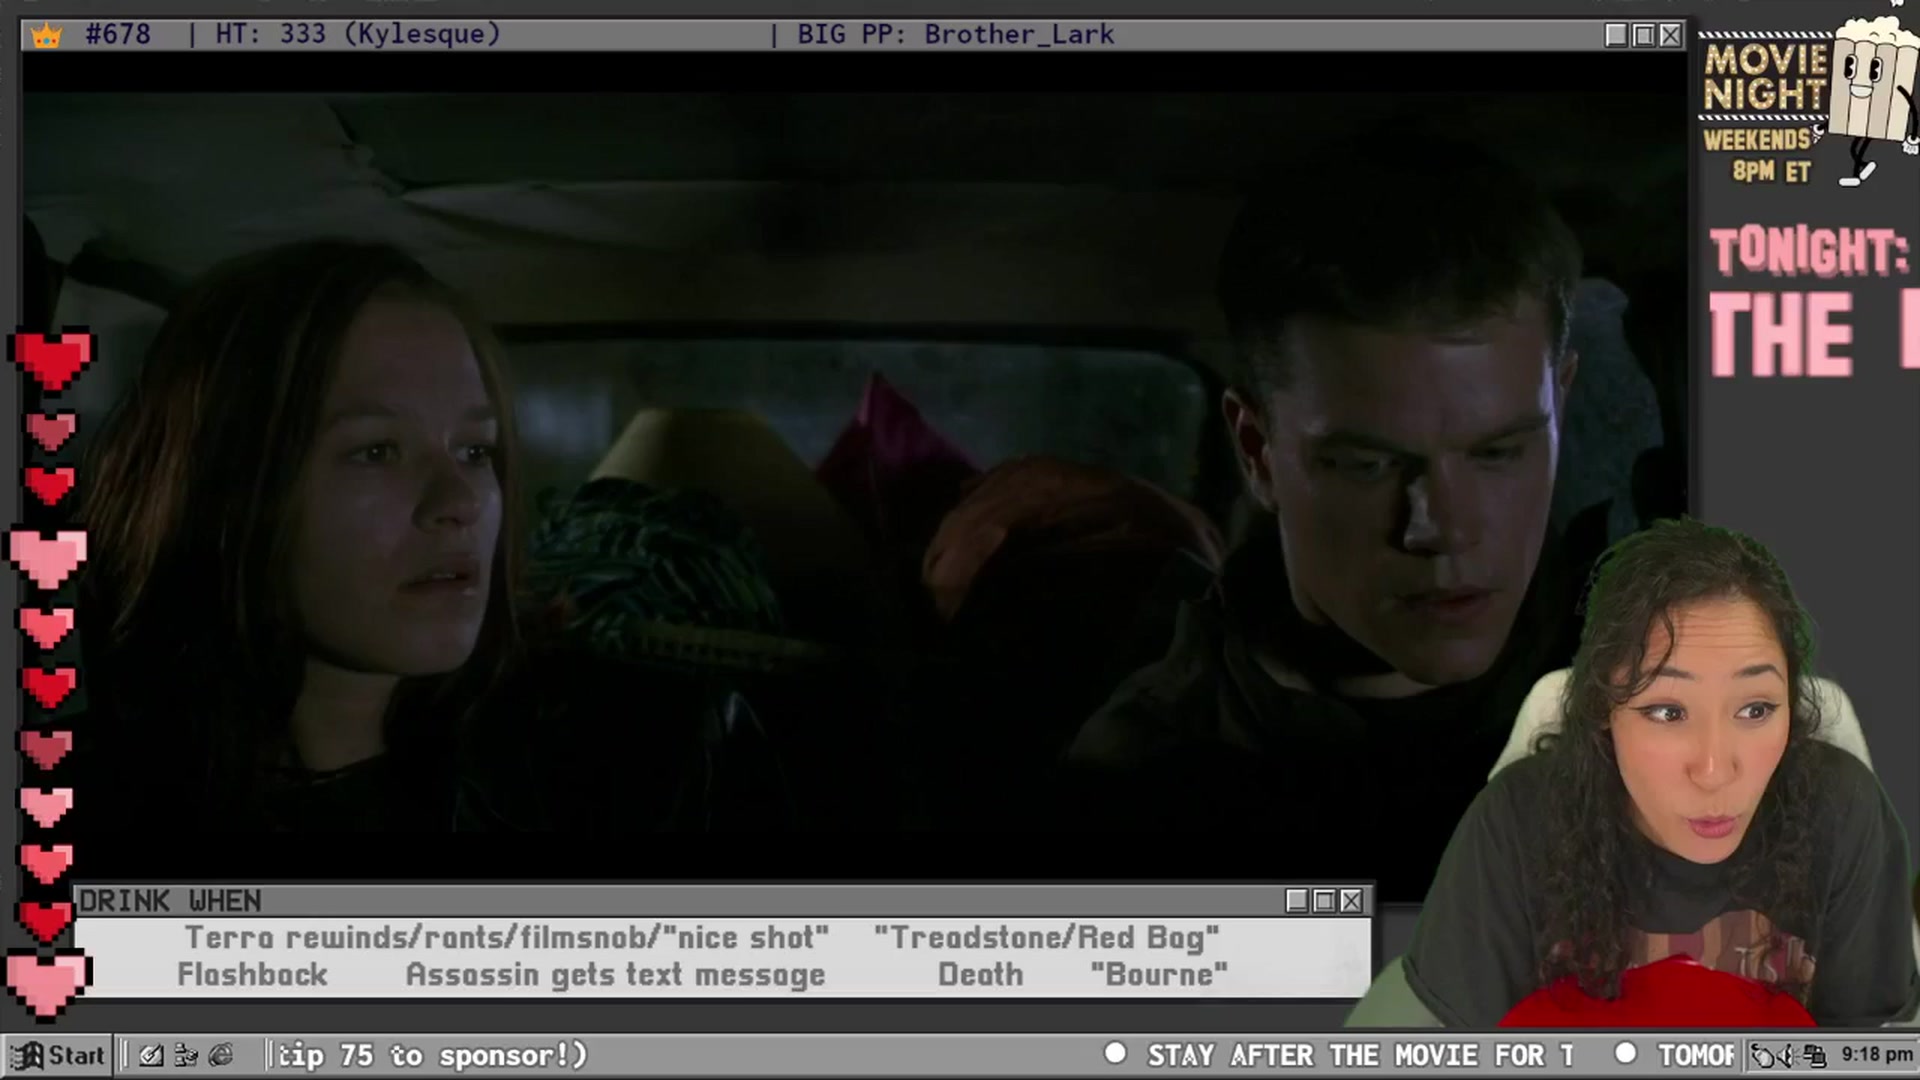Click the mouse icon in the system tray
Image resolution: width=1920 pixels, height=1080 pixels.
1764,1055
